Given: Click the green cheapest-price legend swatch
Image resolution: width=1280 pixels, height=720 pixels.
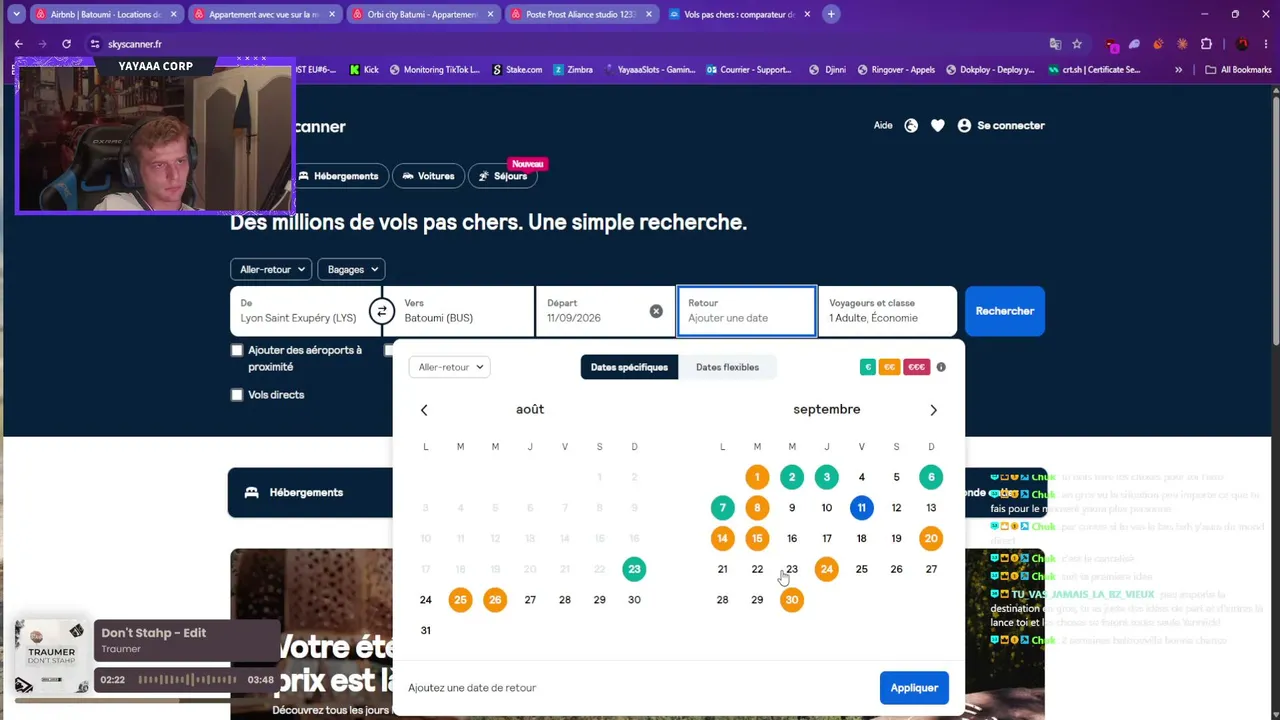Looking at the screenshot, I should tap(867, 367).
